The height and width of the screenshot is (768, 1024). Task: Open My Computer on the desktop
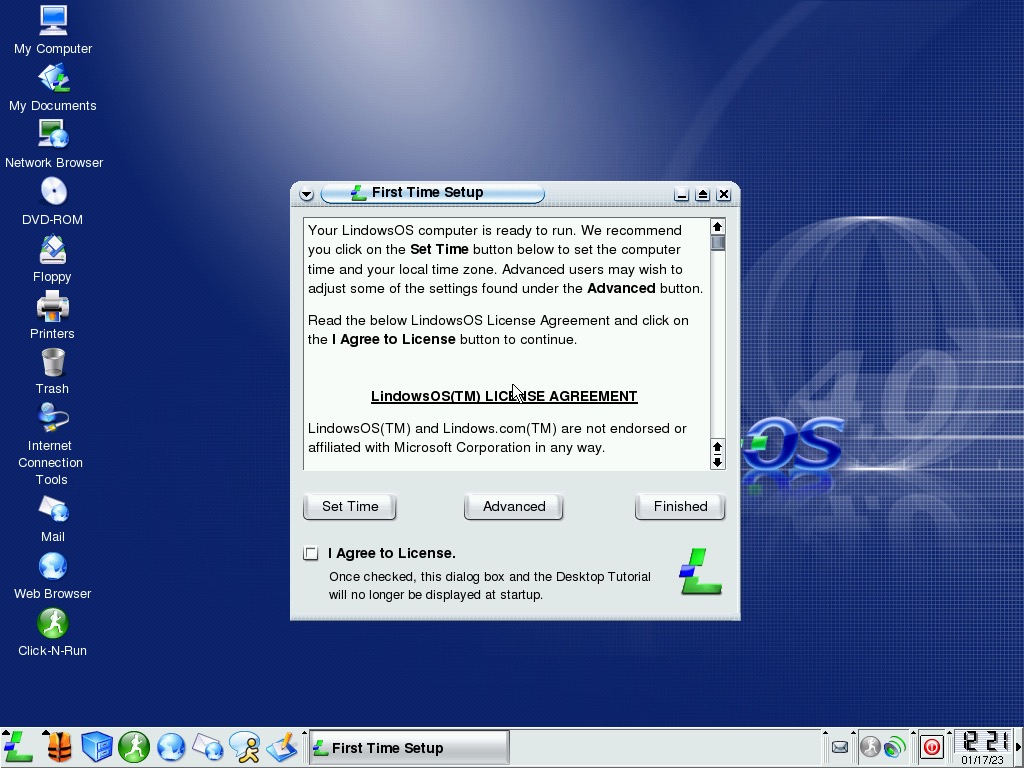coord(52,20)
